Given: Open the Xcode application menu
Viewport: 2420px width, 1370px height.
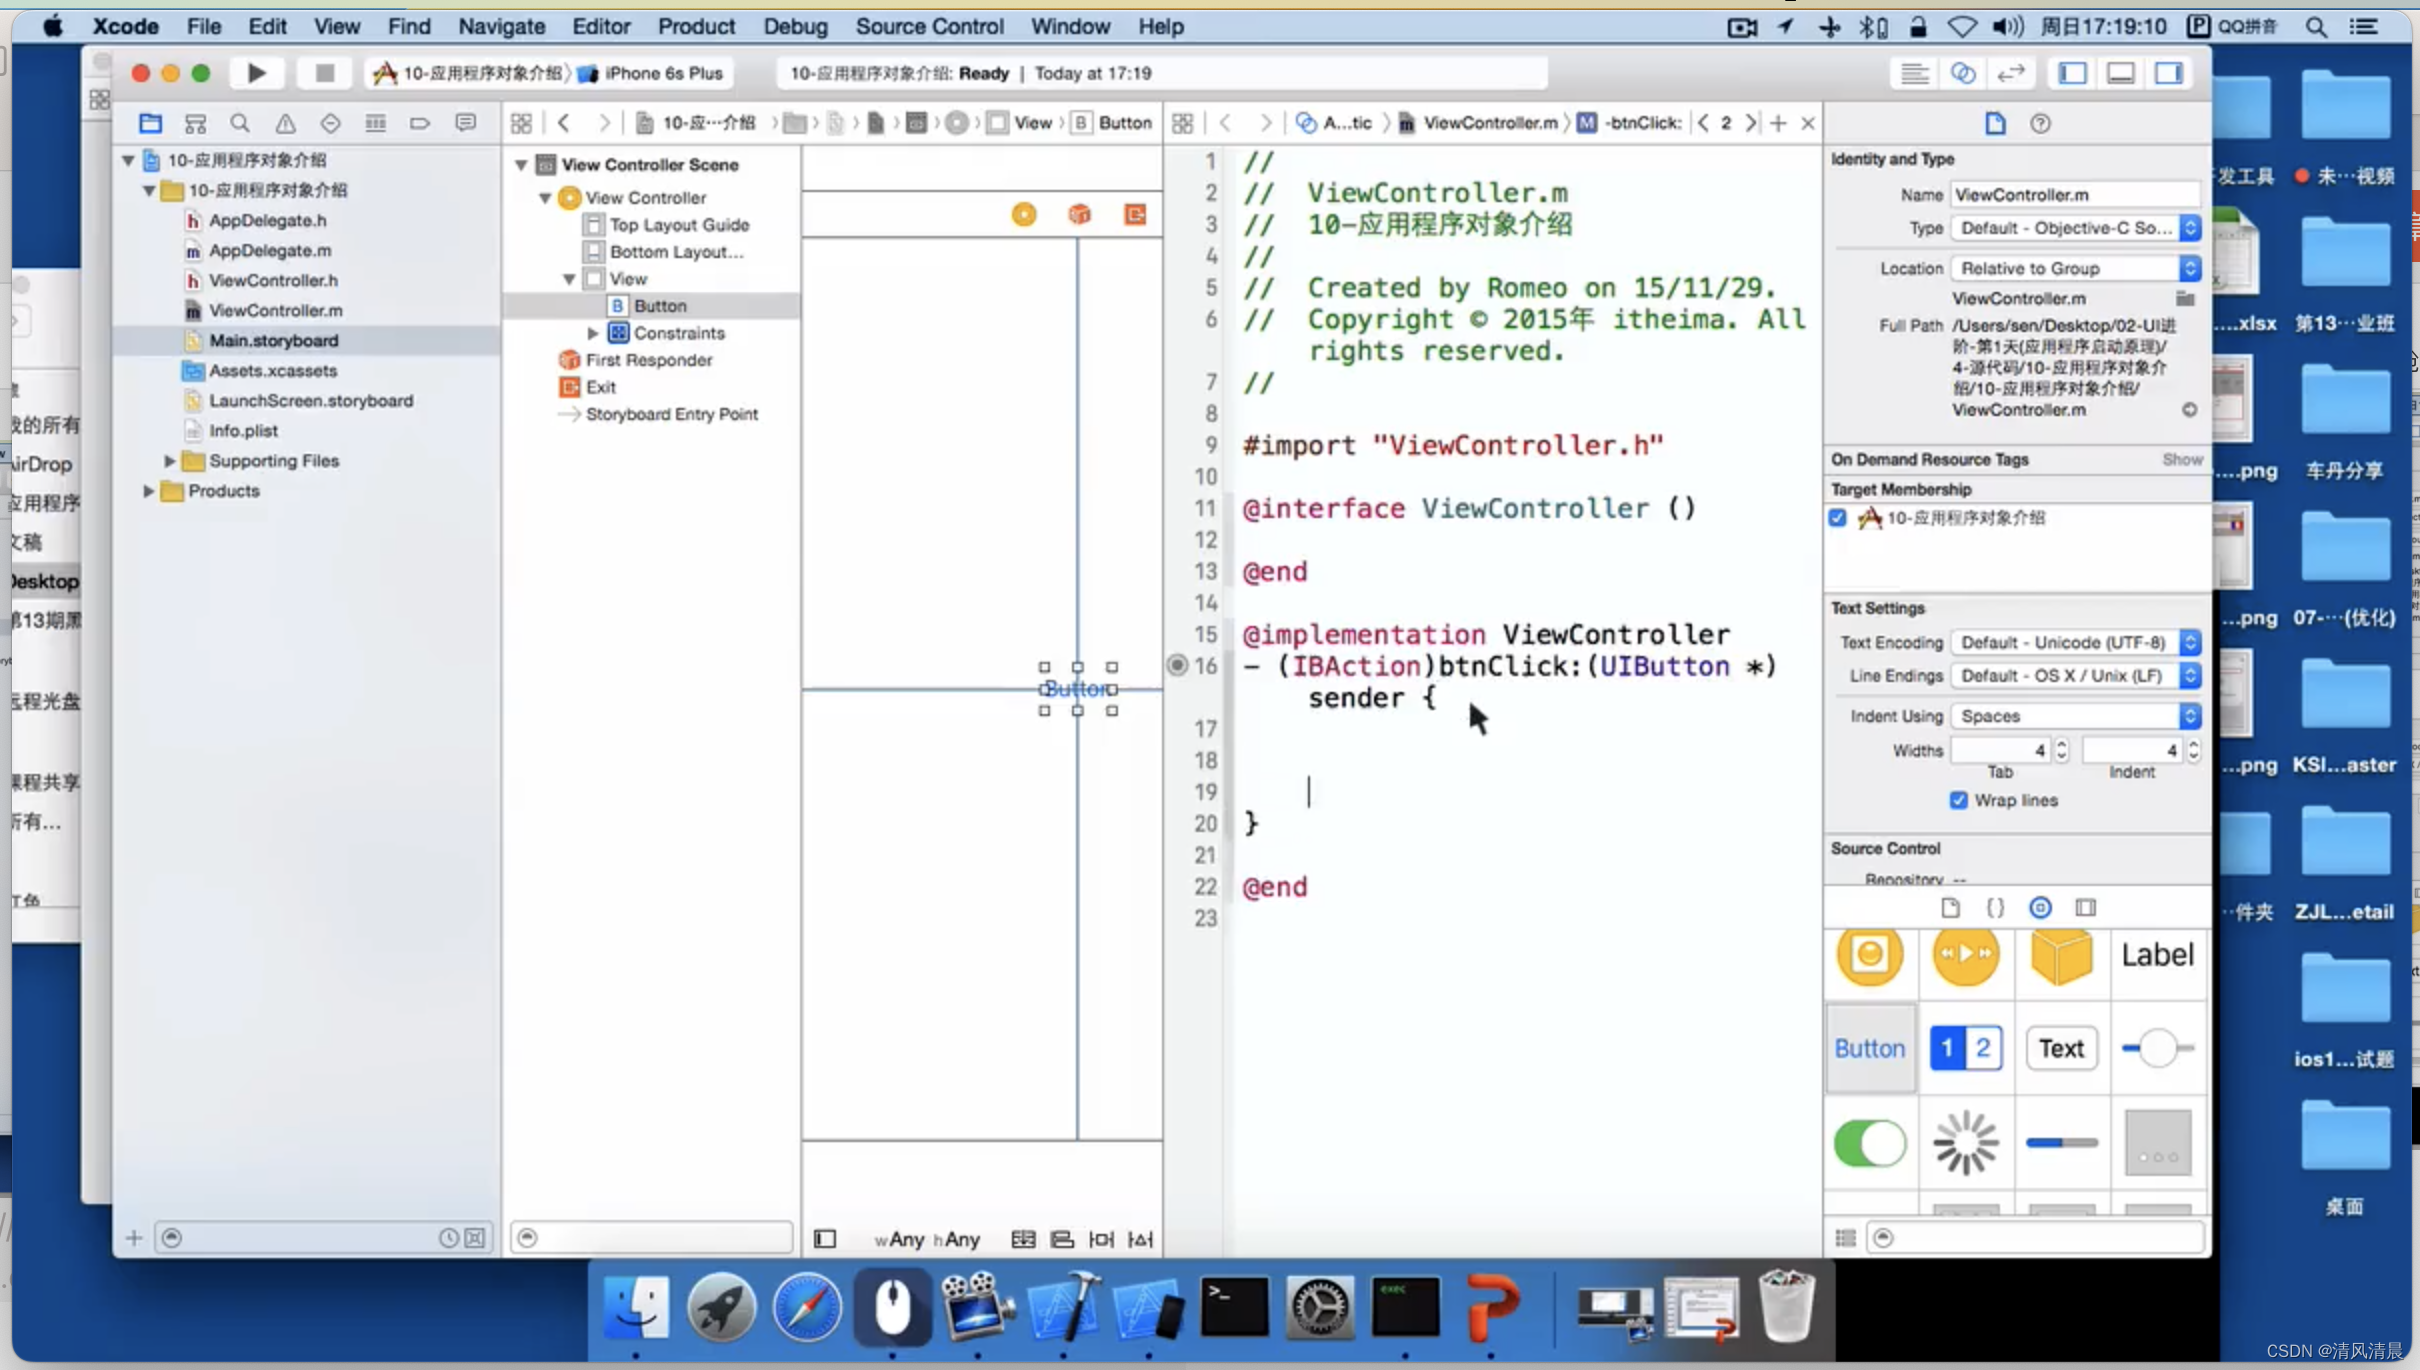Looking at the screenshot, I should coord(125,26).
